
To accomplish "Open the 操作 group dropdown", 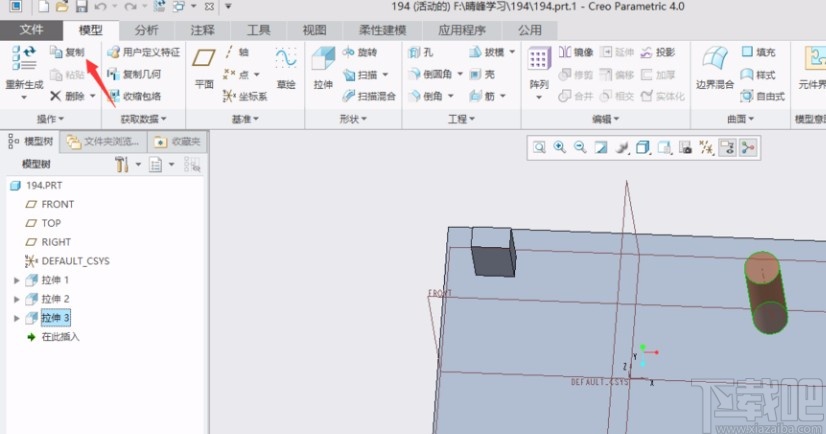I will click(50, 119).
